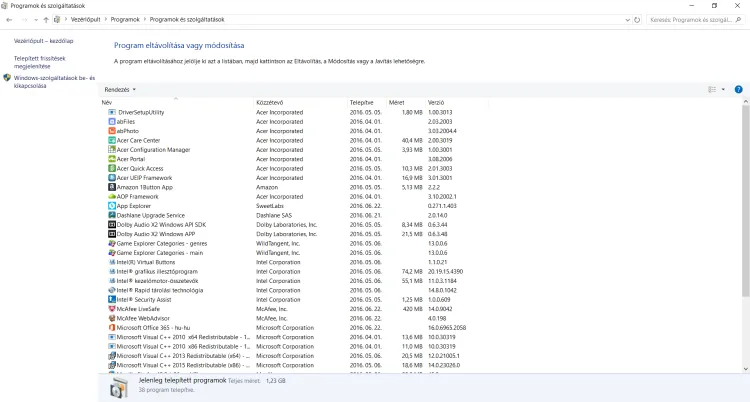This screenshot has height=402, width=750.
Task: Select the Acer Care Center icon
Action: click(x=111, y=140)
